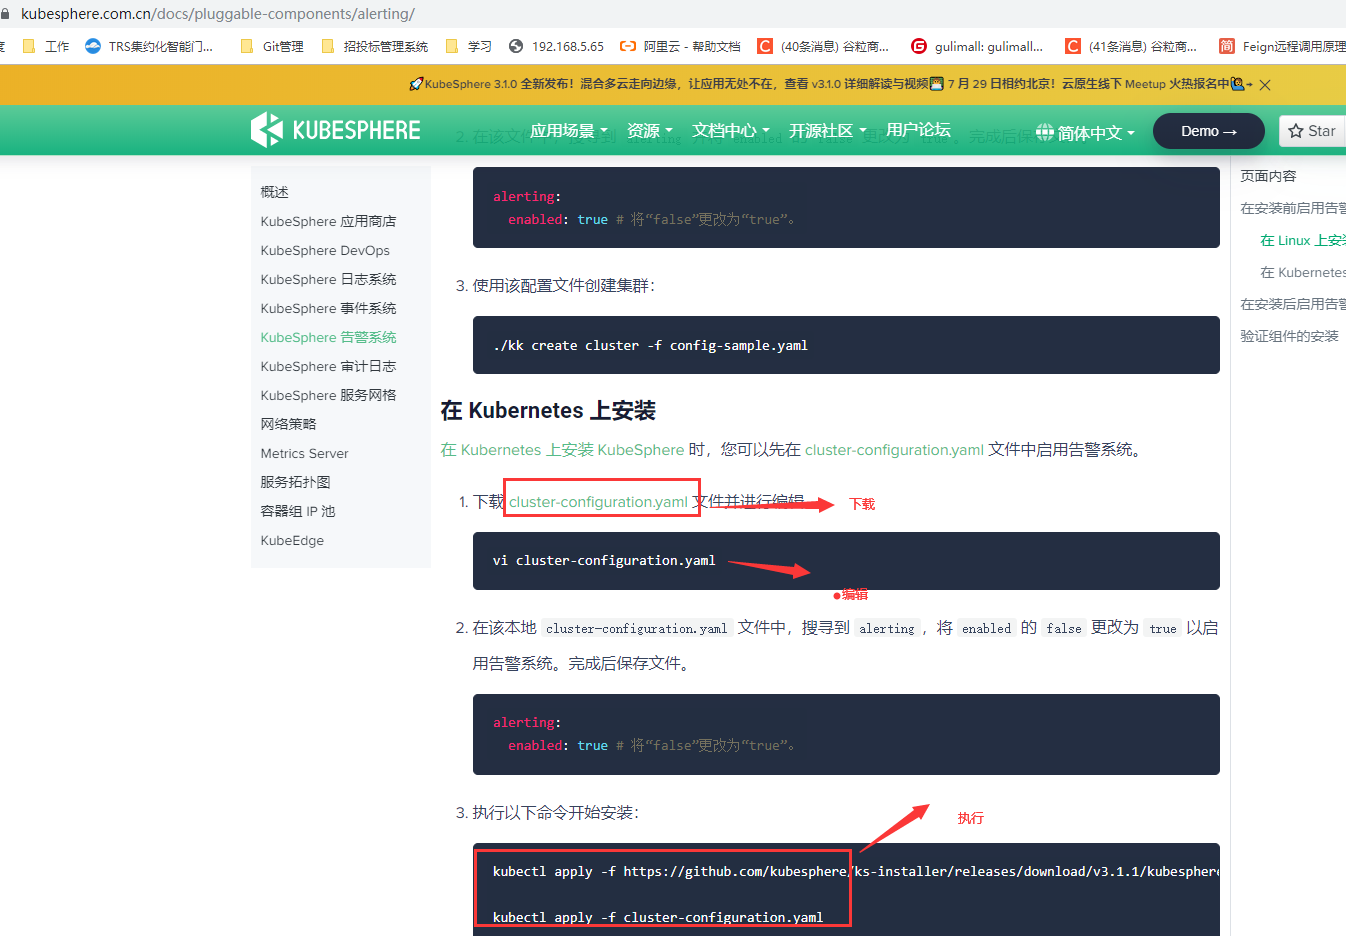Viewport: 1346px width, 936px height.
Task: Click the globe language icon
Action: tap(1045, 132)
